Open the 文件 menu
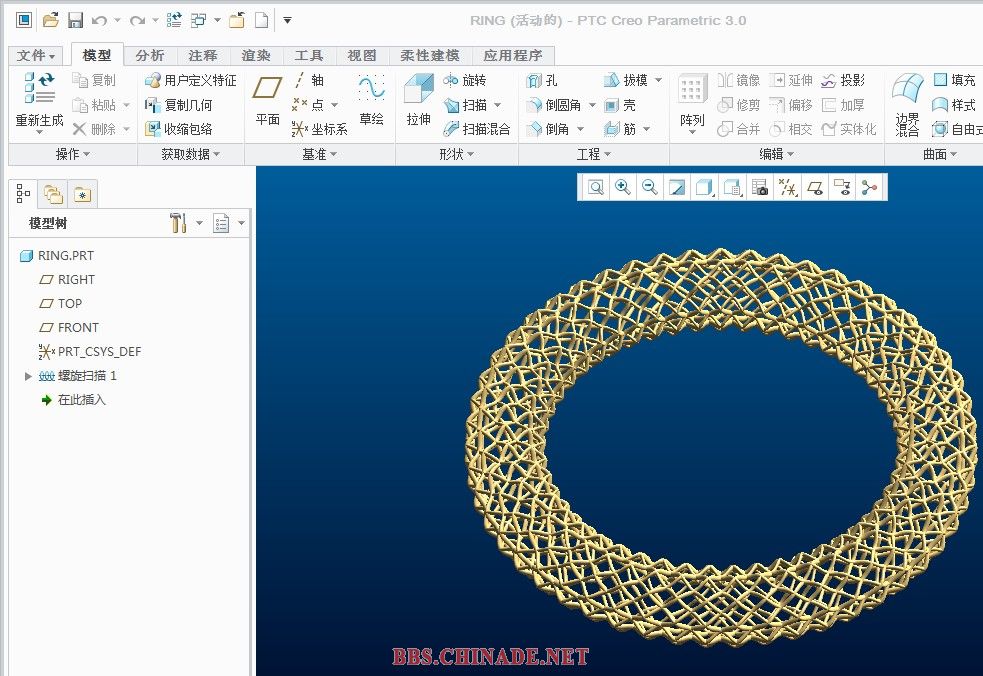 37,56
